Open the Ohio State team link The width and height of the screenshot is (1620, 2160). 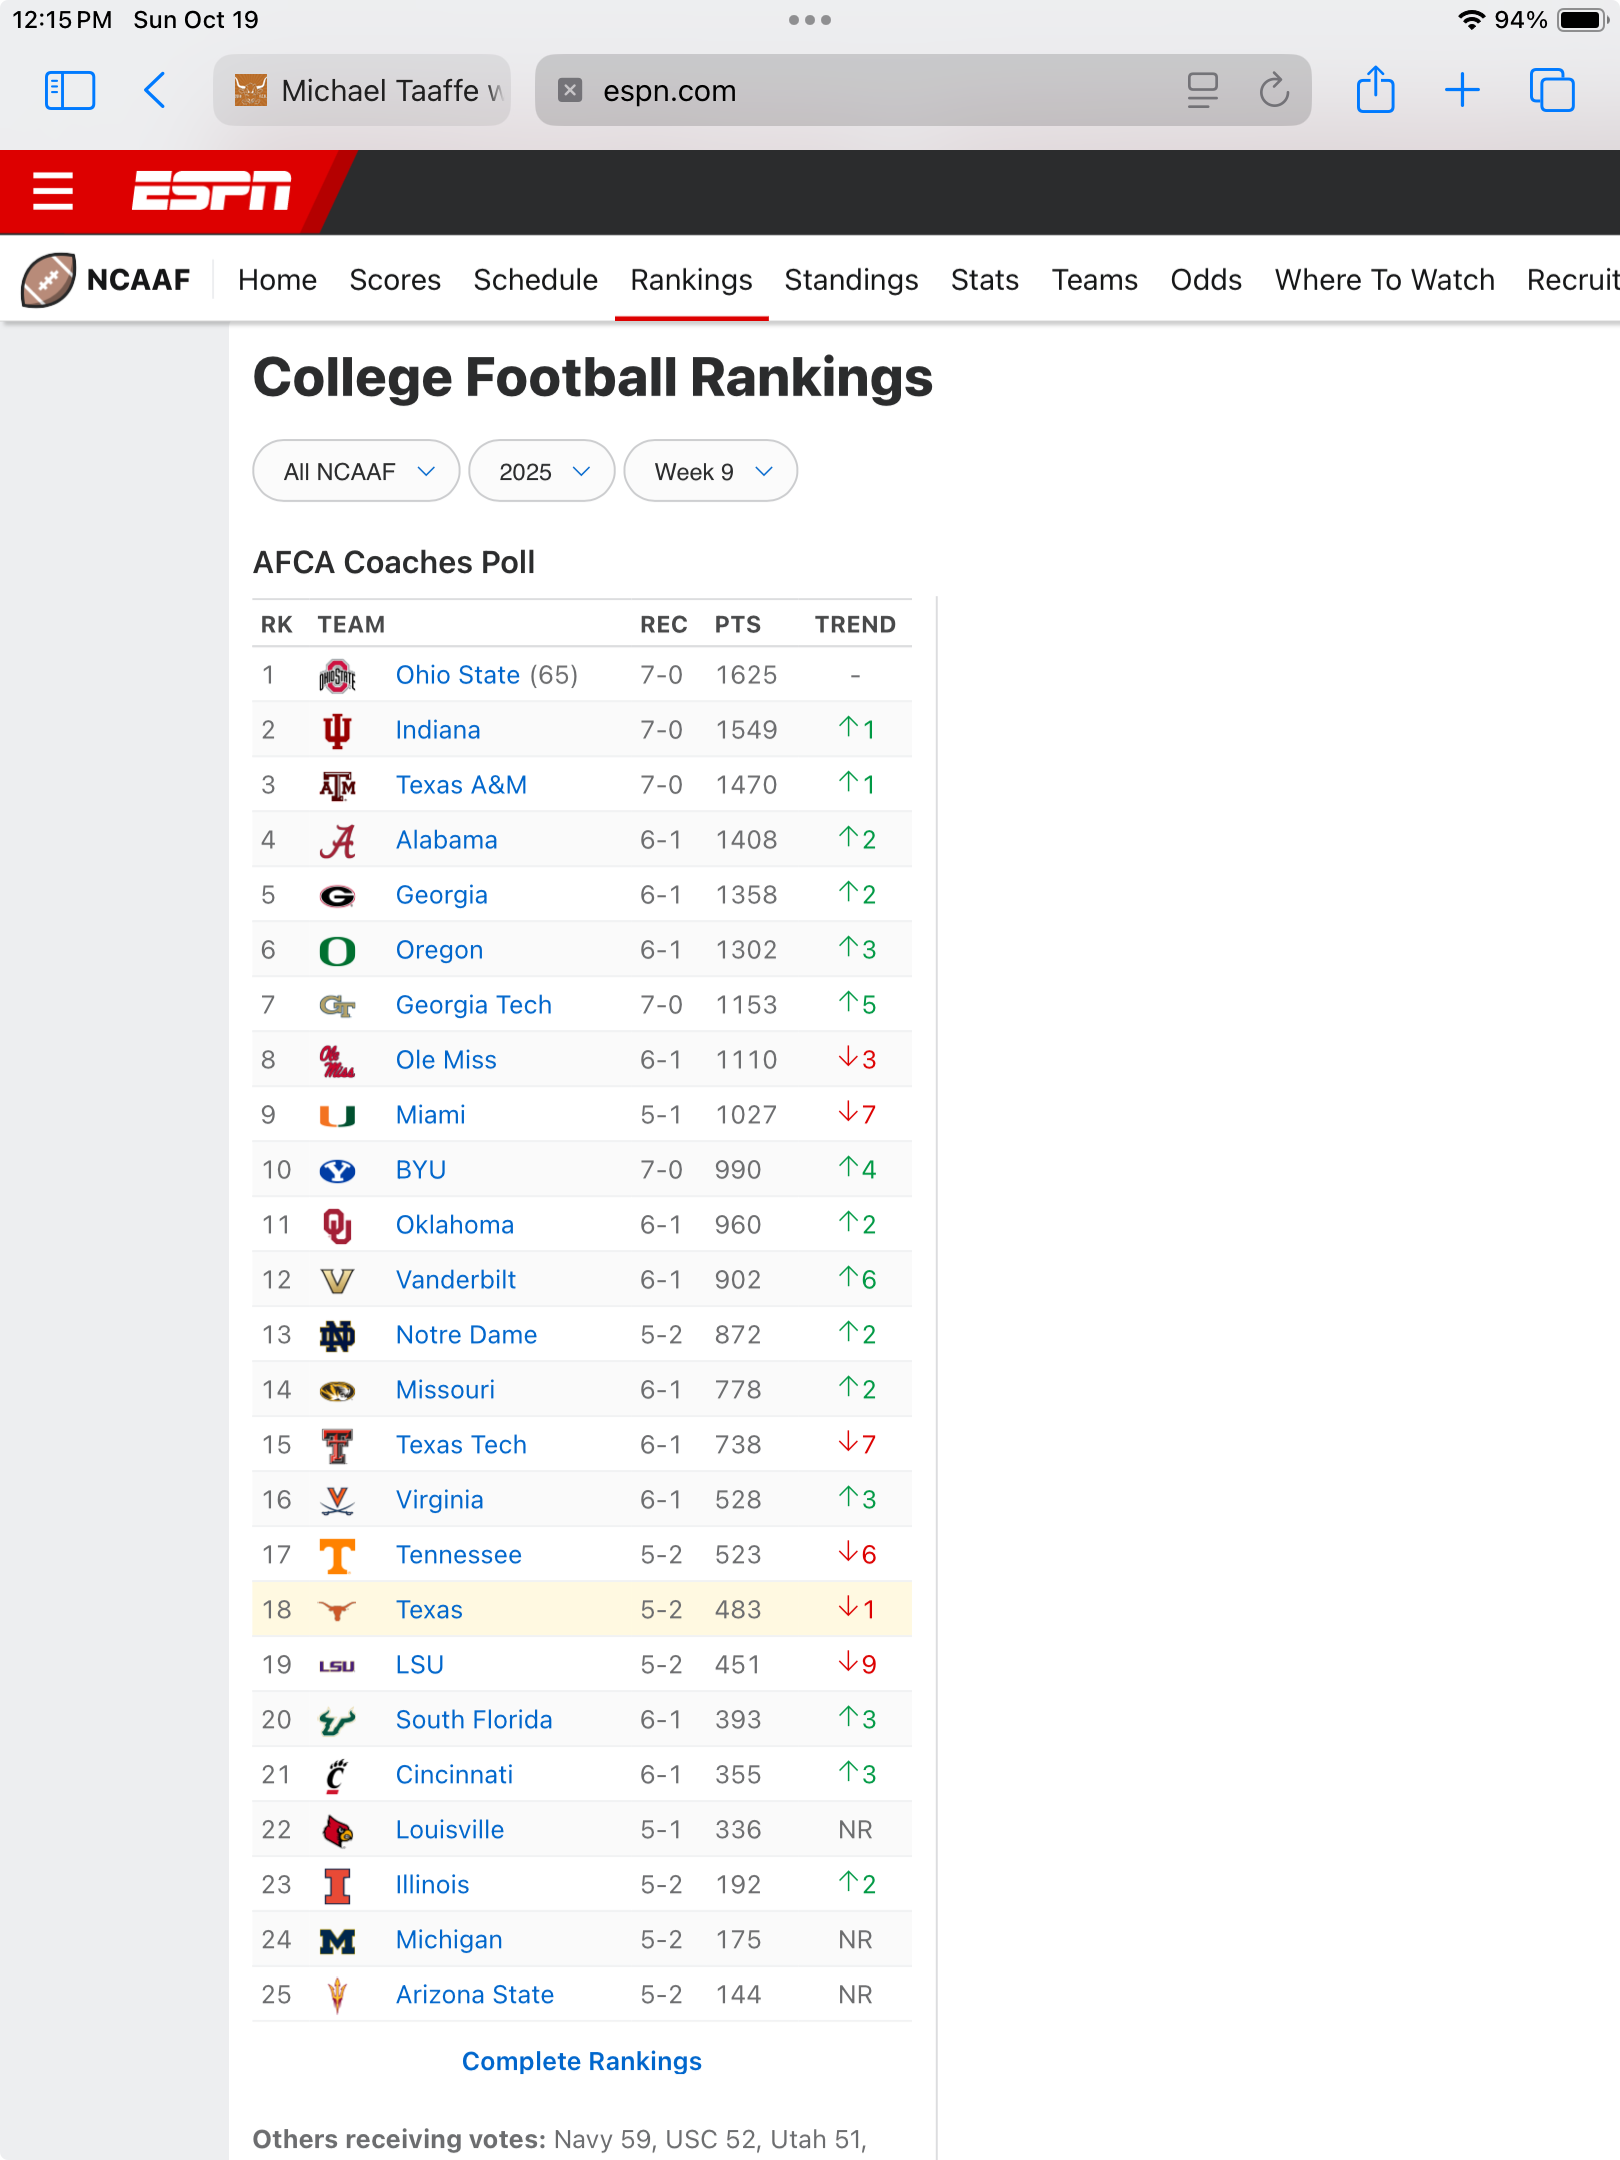click(x=457, y=675)
